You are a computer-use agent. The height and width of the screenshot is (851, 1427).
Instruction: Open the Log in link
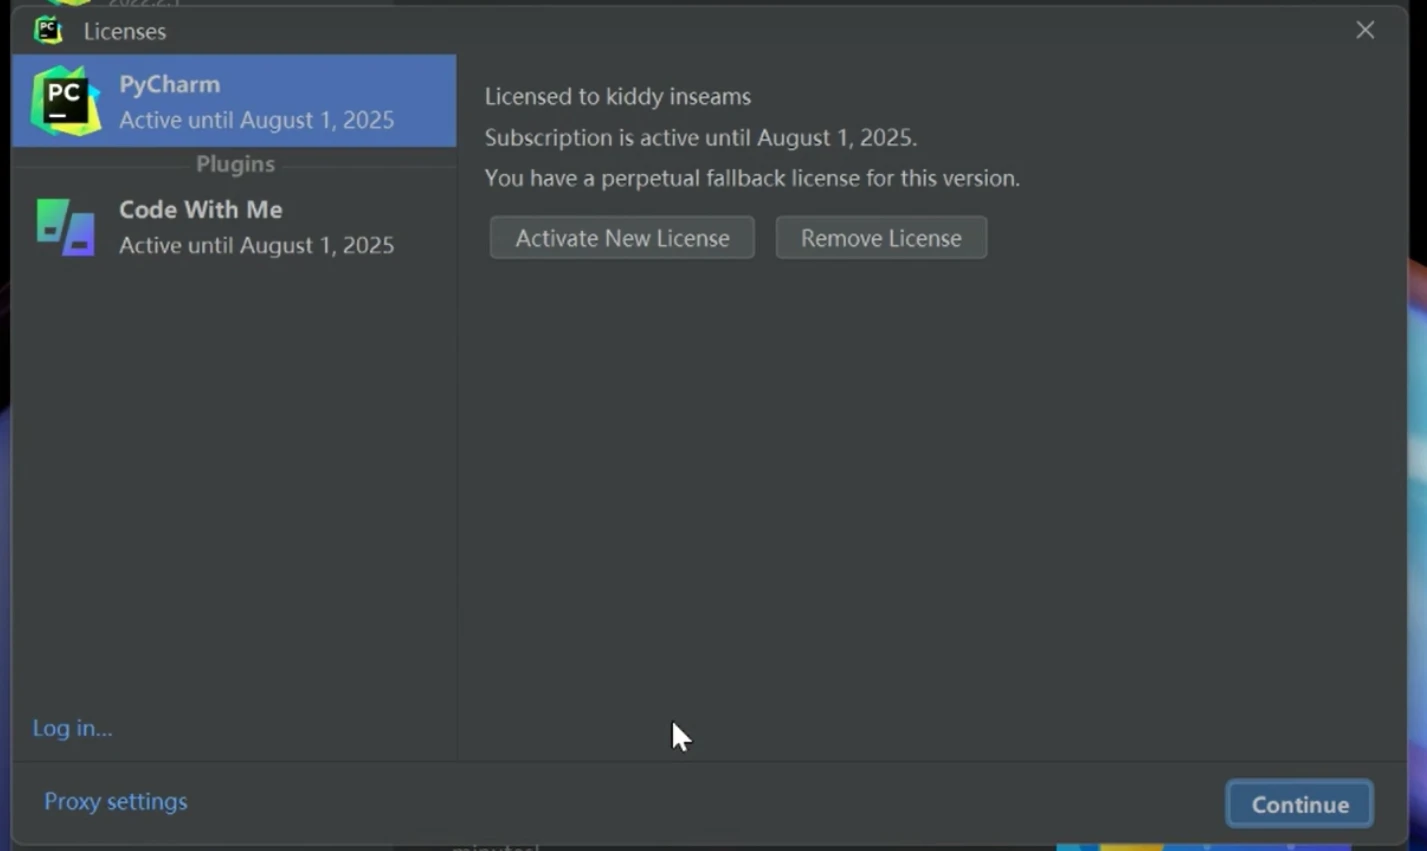pos(72,728)
